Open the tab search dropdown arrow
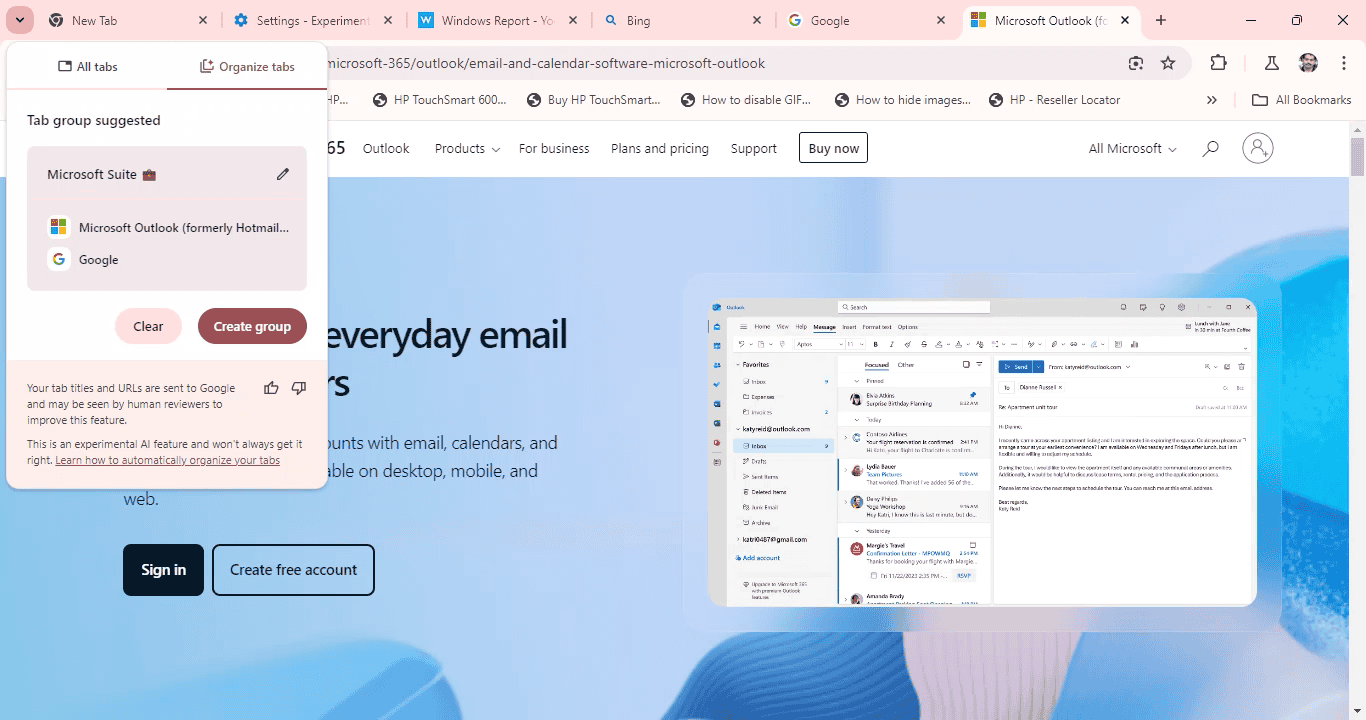The height and width of the screenshot is (720, 1366). [20, 20]
